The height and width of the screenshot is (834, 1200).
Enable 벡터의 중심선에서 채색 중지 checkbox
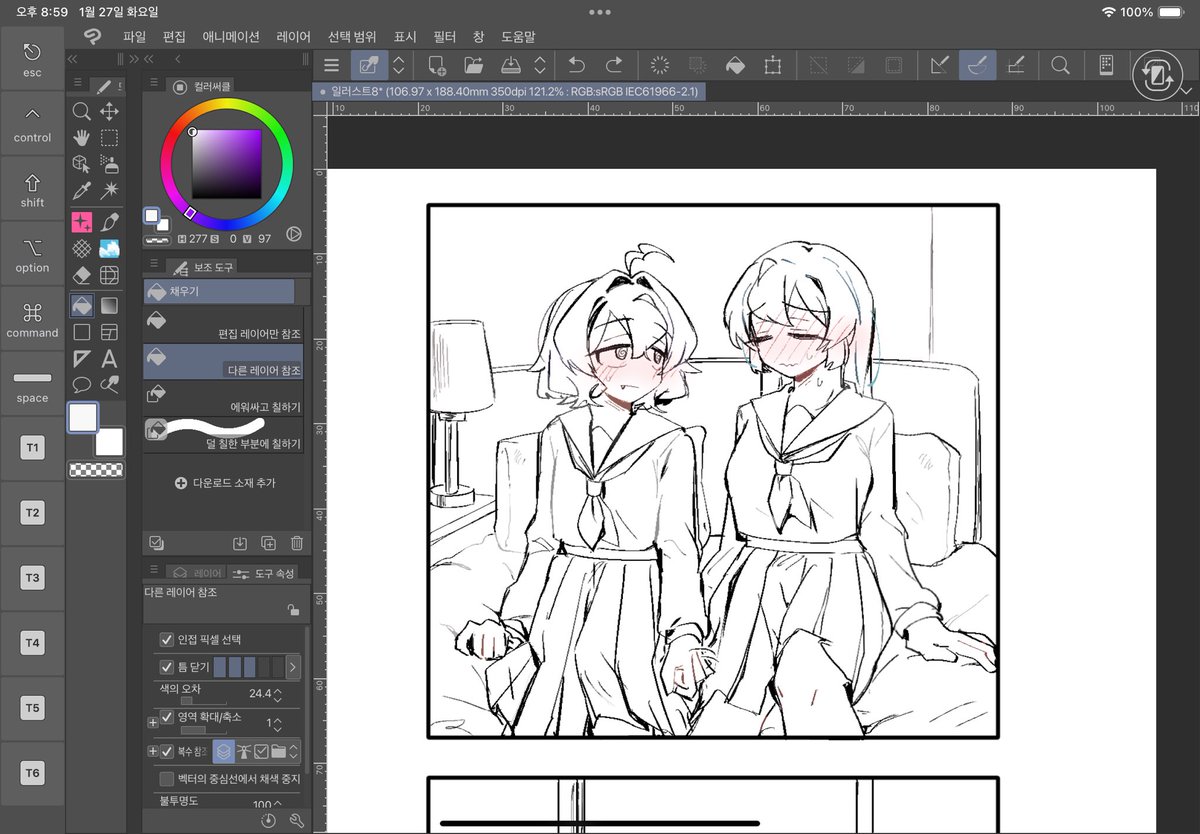tap(166, 778)
